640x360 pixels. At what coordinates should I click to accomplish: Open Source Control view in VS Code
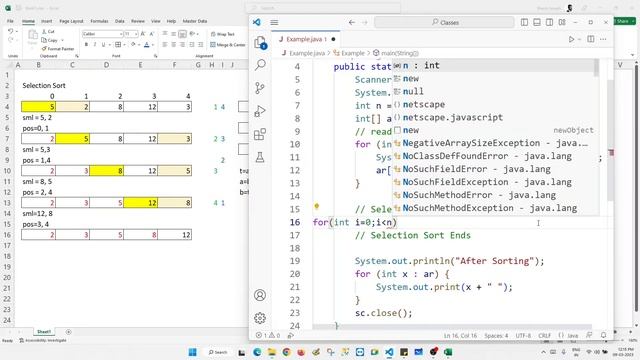[260, 88]
